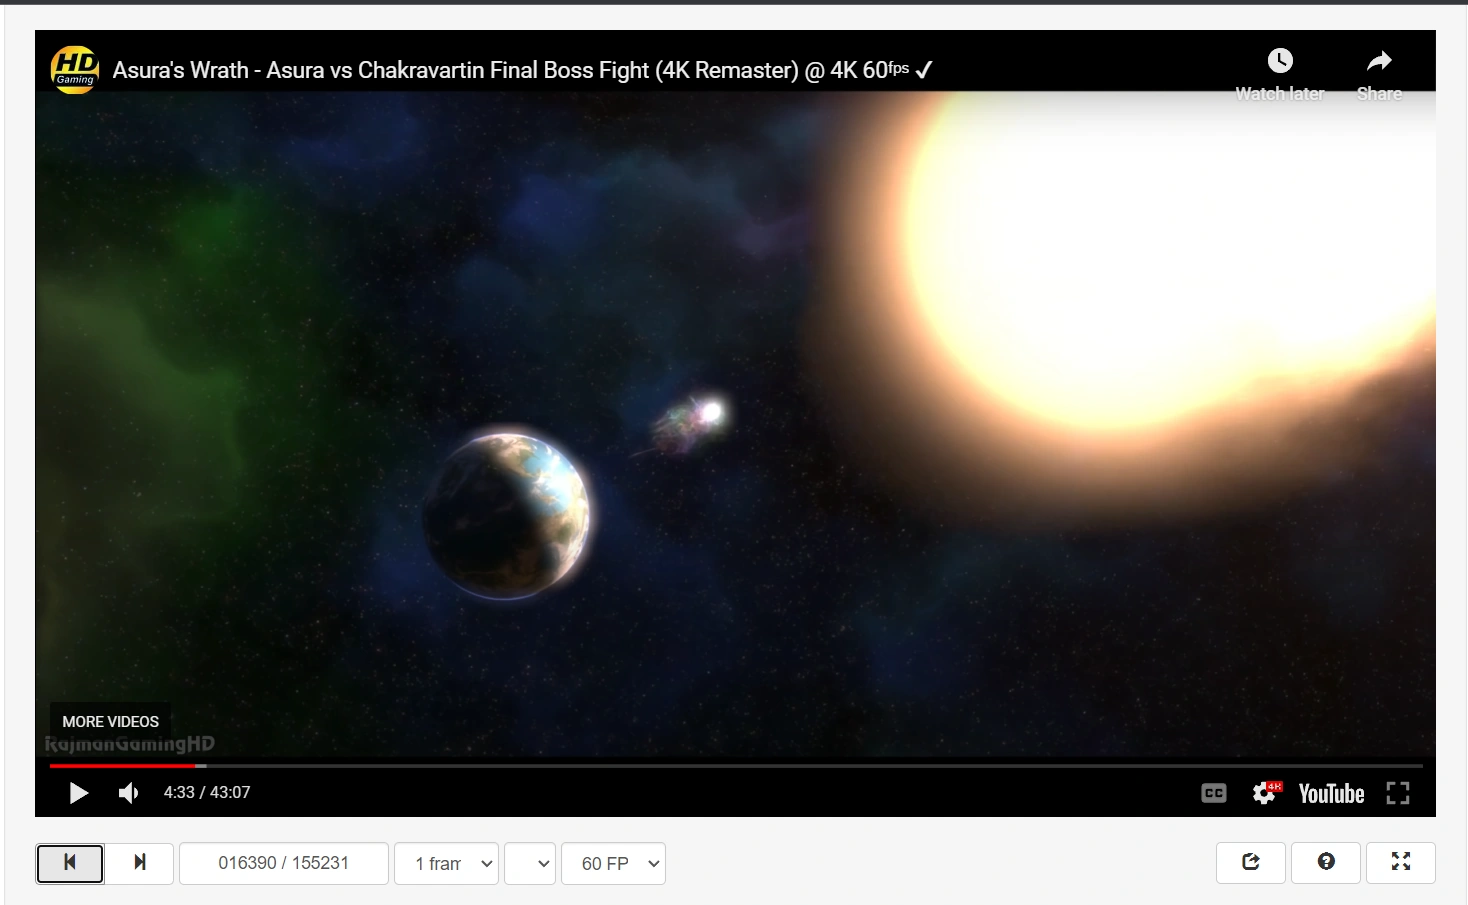This screenshot has height=905, width=1468.
Task: Toggle closed captions on the video
Action: tap(1213, 793)
